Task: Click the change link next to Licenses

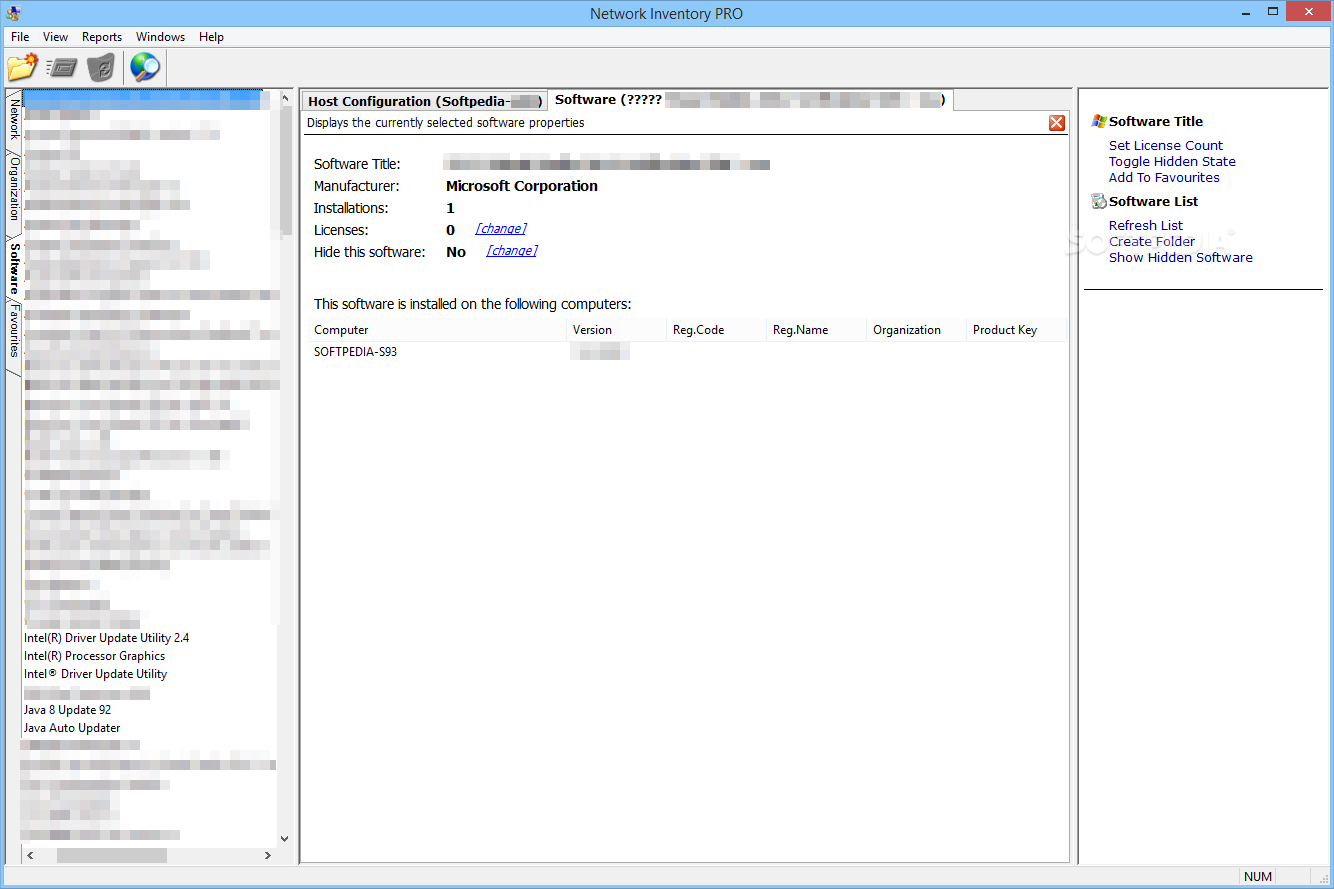Action: (x=501, y=229)
